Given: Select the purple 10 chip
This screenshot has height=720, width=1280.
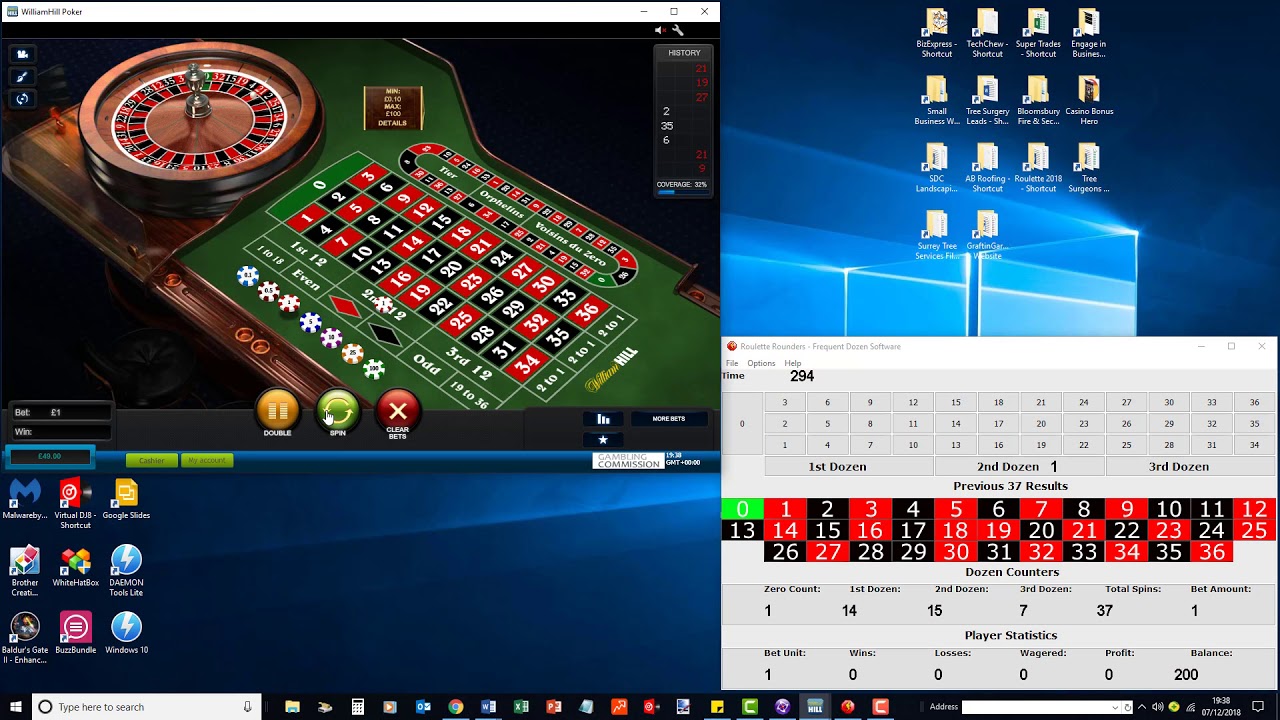Looking at the screenshot, I should [x=331, y=339].
